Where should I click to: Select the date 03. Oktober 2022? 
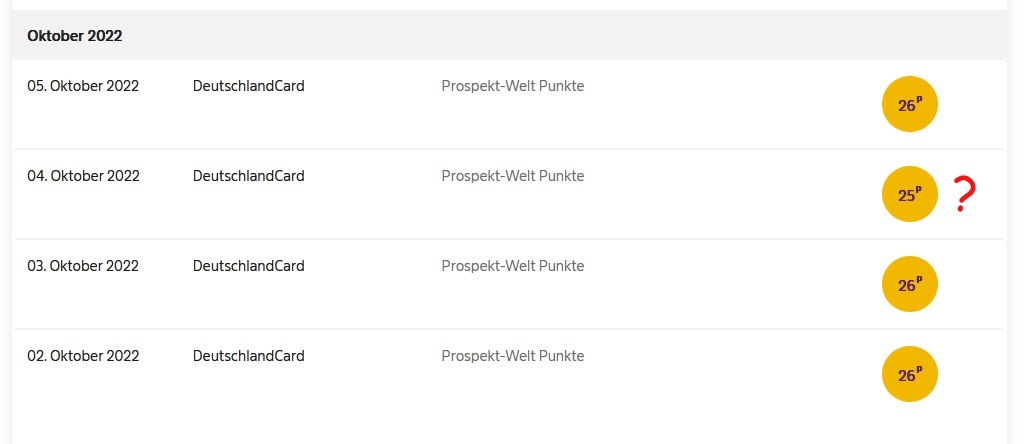pyautogui.click(x=83, y=266)
